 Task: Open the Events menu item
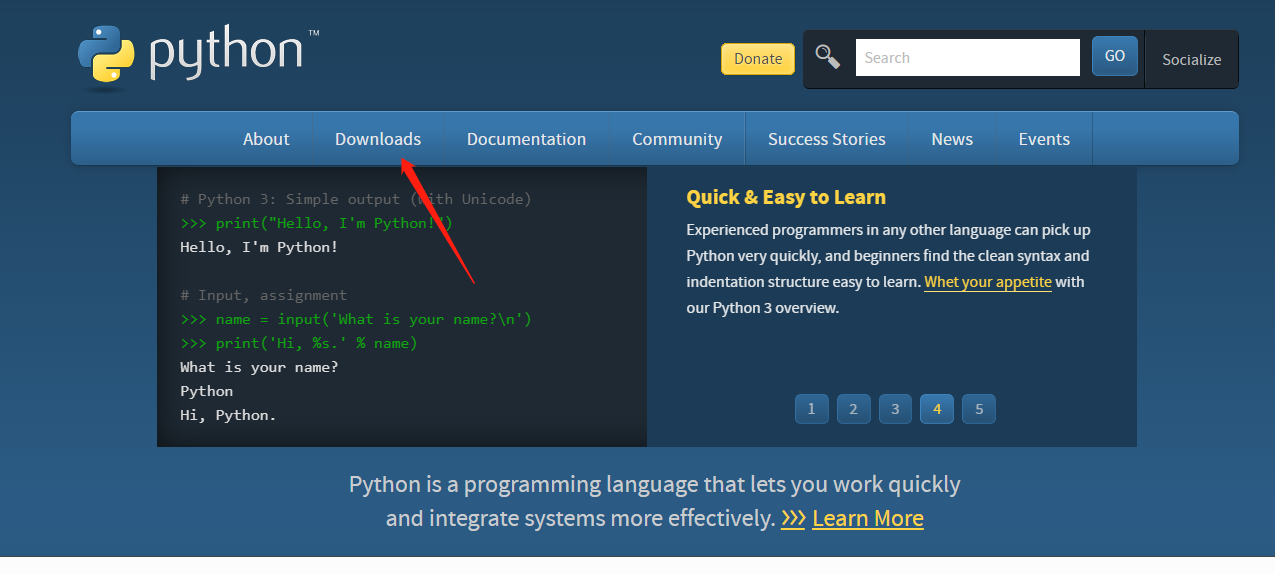[x=1044, y=139]
